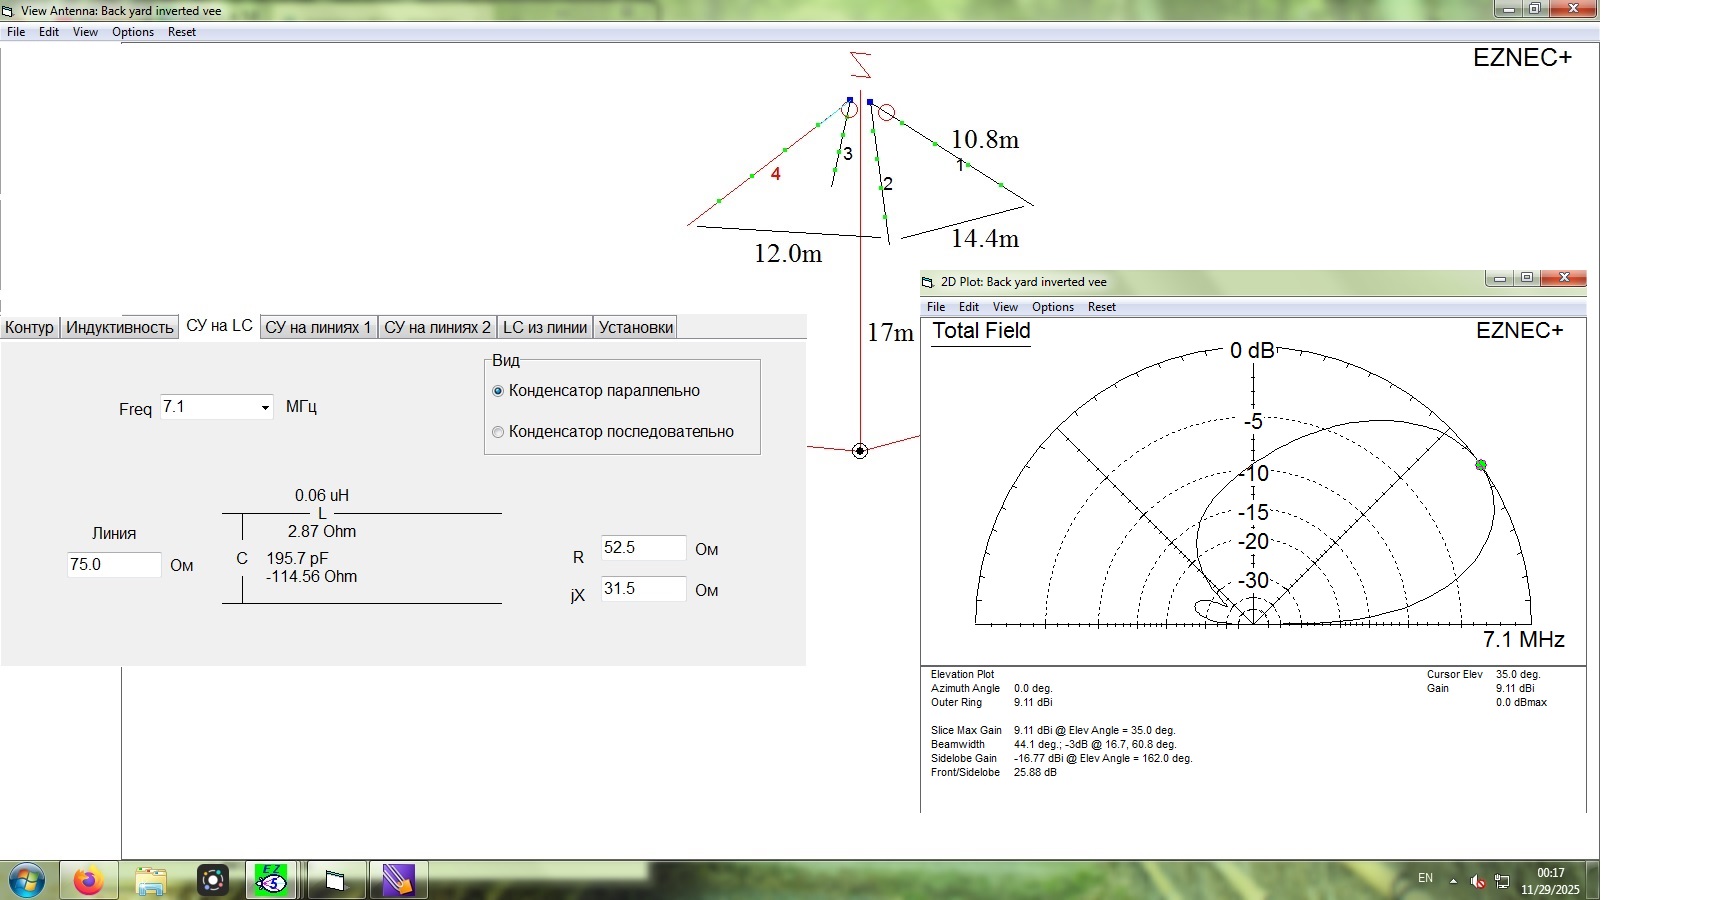Open the File Explorer taskbar icon
This screenshot has width=1735, height=900.
coord(151,881)
